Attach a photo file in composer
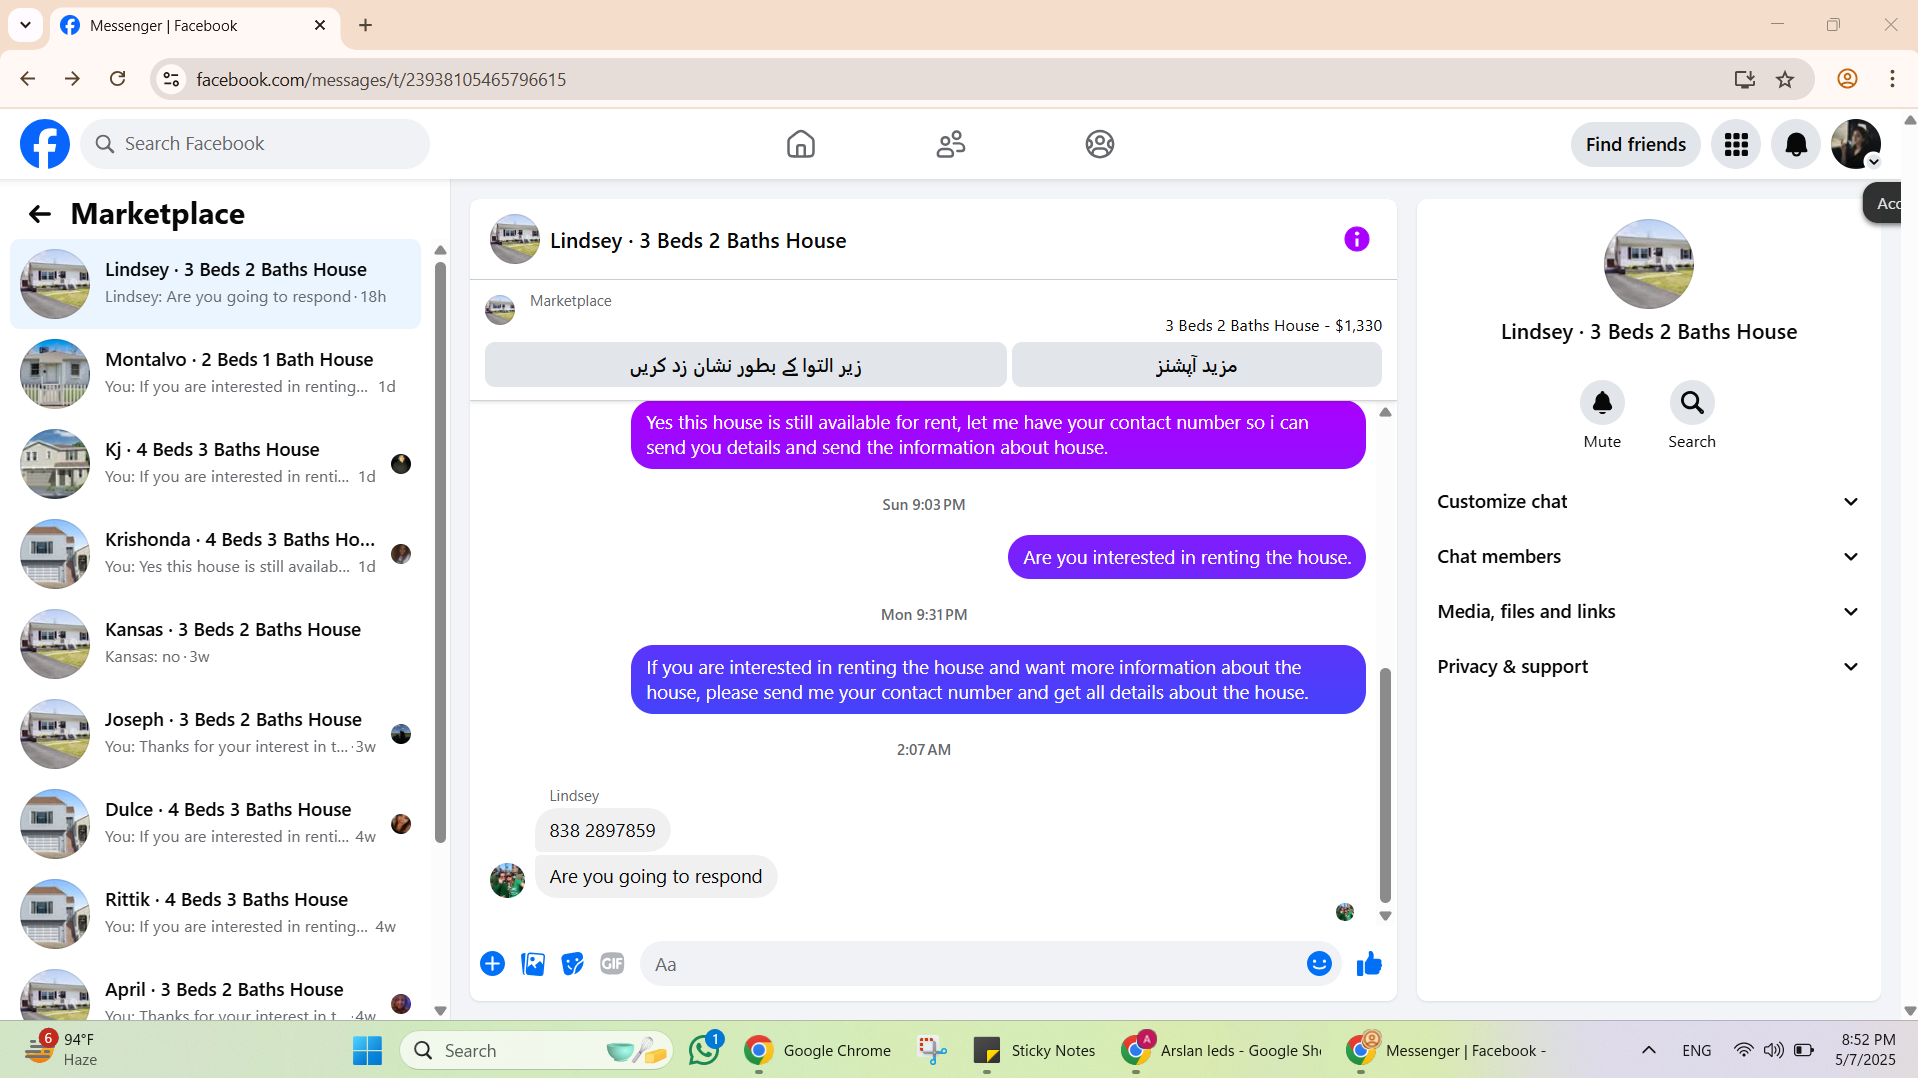 (x=533, y=963)
